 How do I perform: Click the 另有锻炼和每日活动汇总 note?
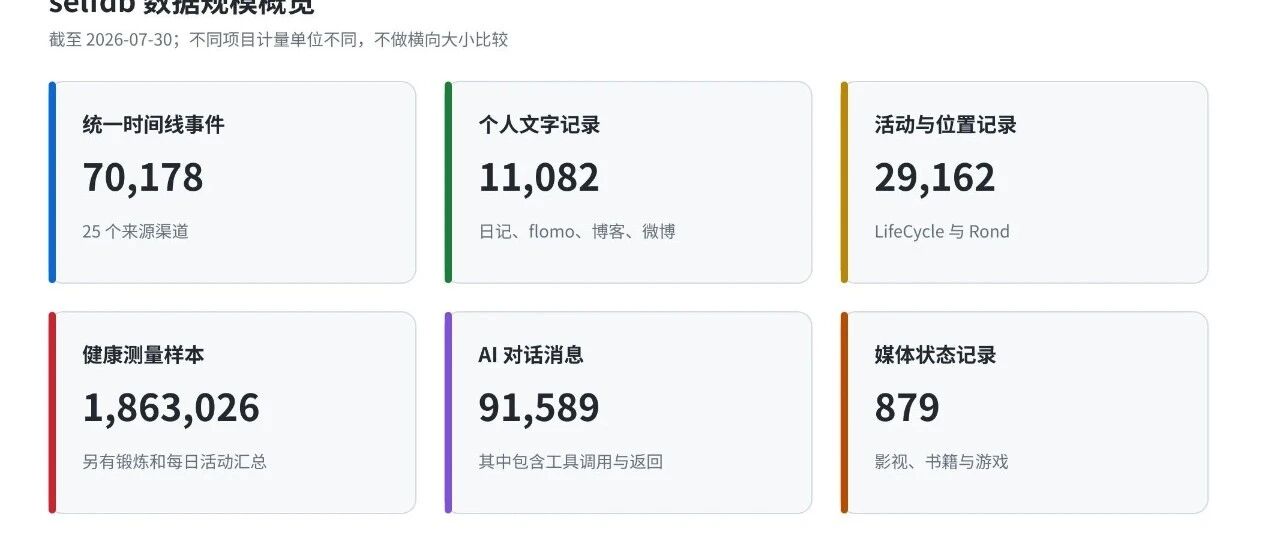(x=174, y=461)
